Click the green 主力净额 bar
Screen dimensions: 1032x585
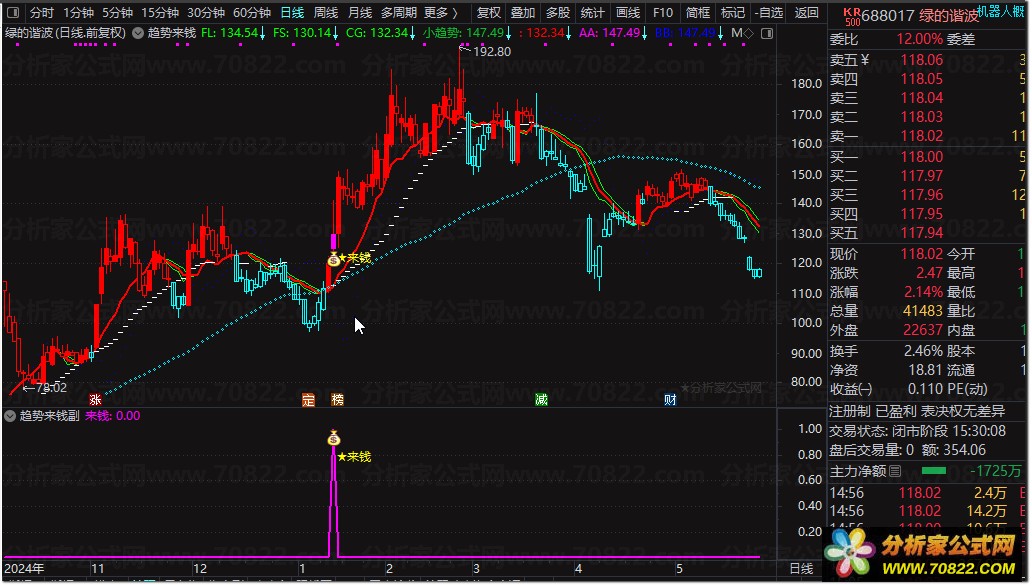934,471
